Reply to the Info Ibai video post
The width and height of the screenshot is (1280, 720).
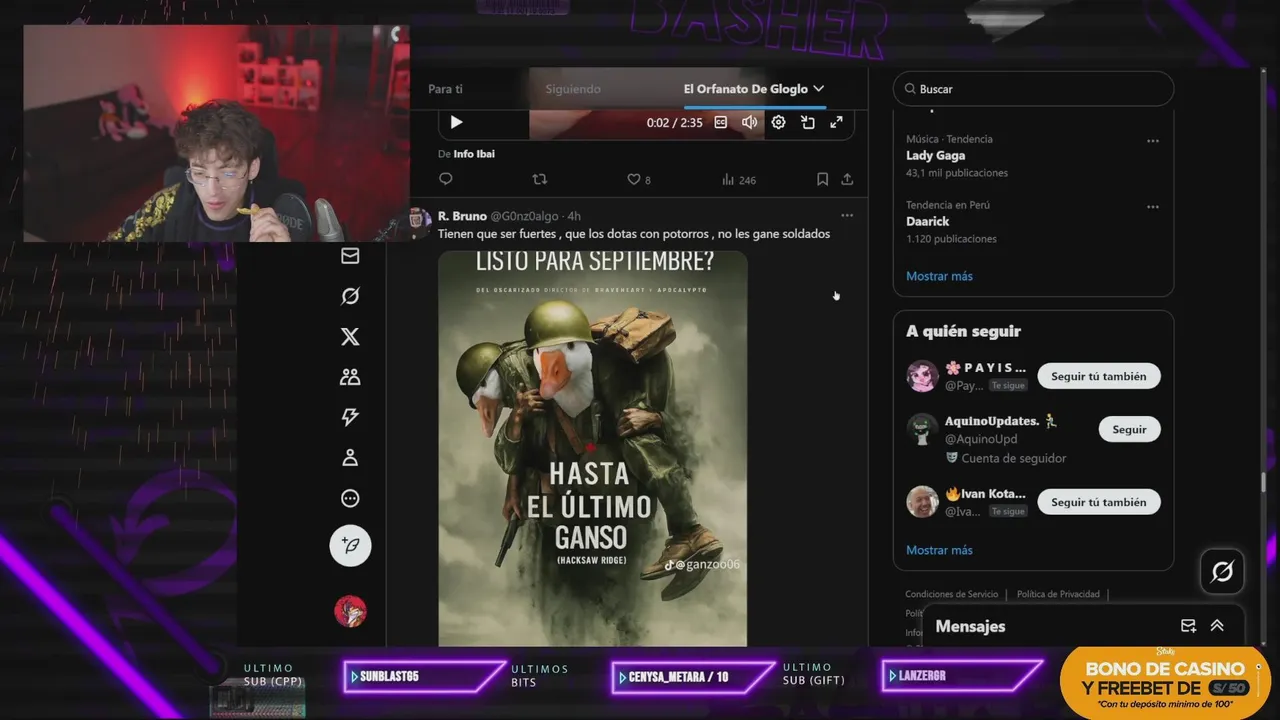point(446,179)
